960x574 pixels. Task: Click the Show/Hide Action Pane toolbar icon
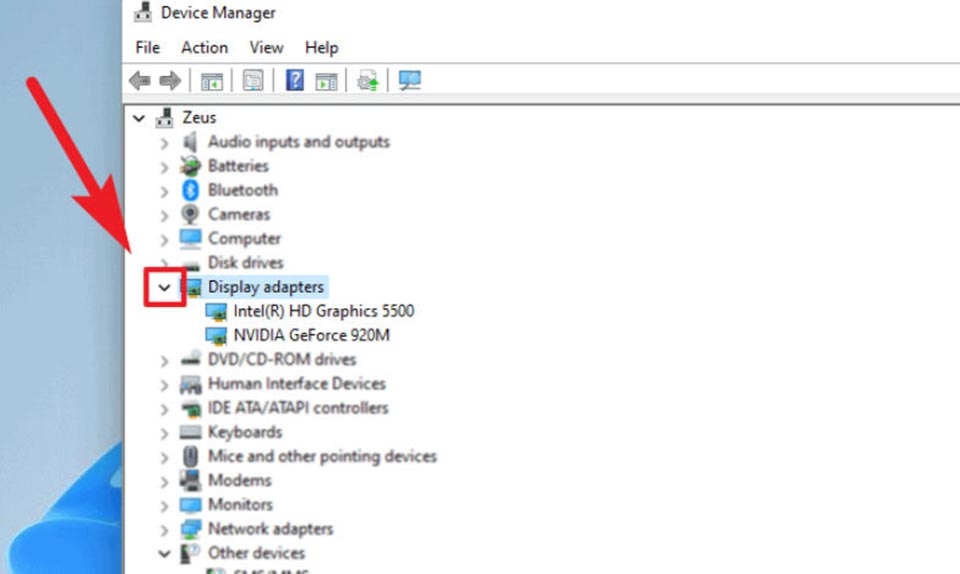(x=326, y=81)
